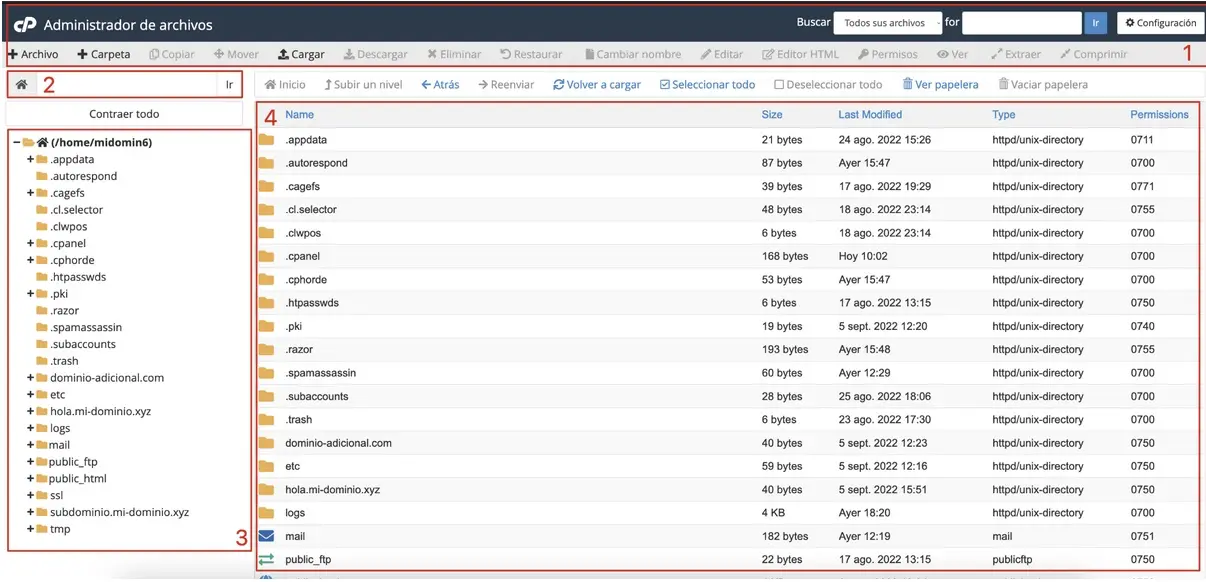Sort by Last Modified column header
Image resolution: width=1206 pixels, height=582 pixels.
click(x=870, y=115)
